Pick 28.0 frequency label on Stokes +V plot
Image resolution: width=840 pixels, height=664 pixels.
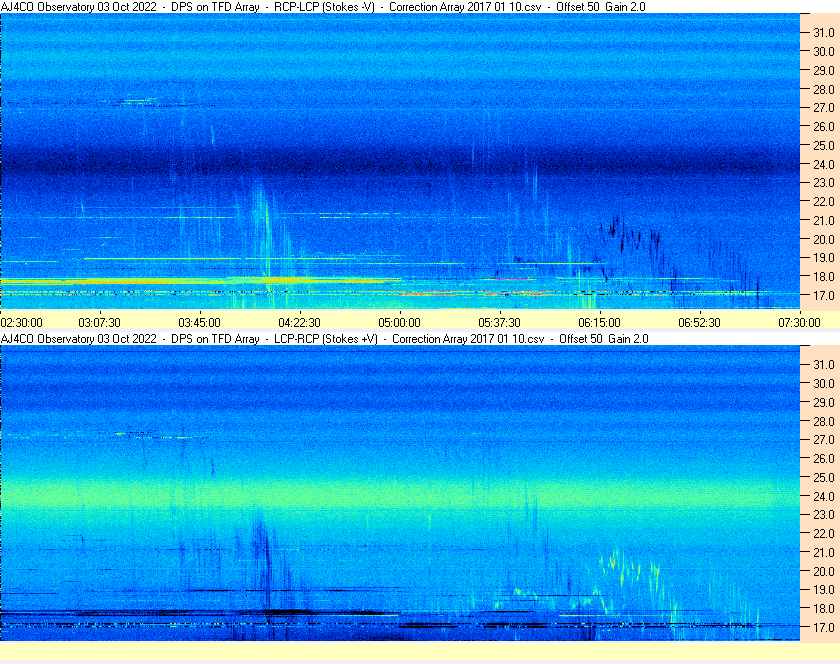click(x=824, y=421)
